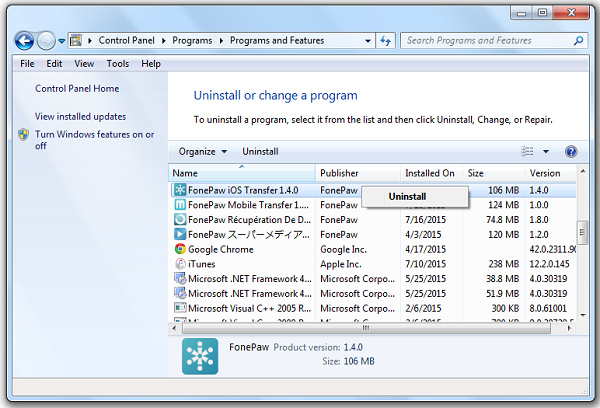Click the search magnifier icon

[x=579, y=40]
